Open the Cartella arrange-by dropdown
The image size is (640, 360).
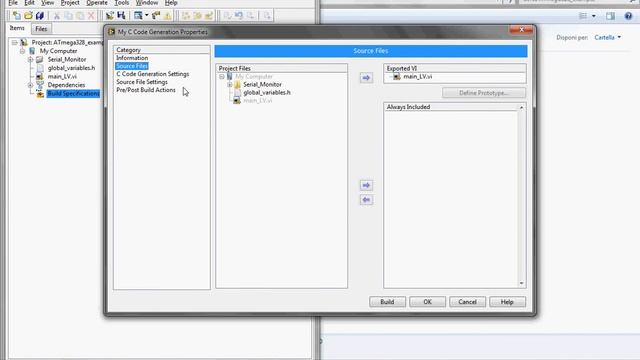[x=607, y=38]
